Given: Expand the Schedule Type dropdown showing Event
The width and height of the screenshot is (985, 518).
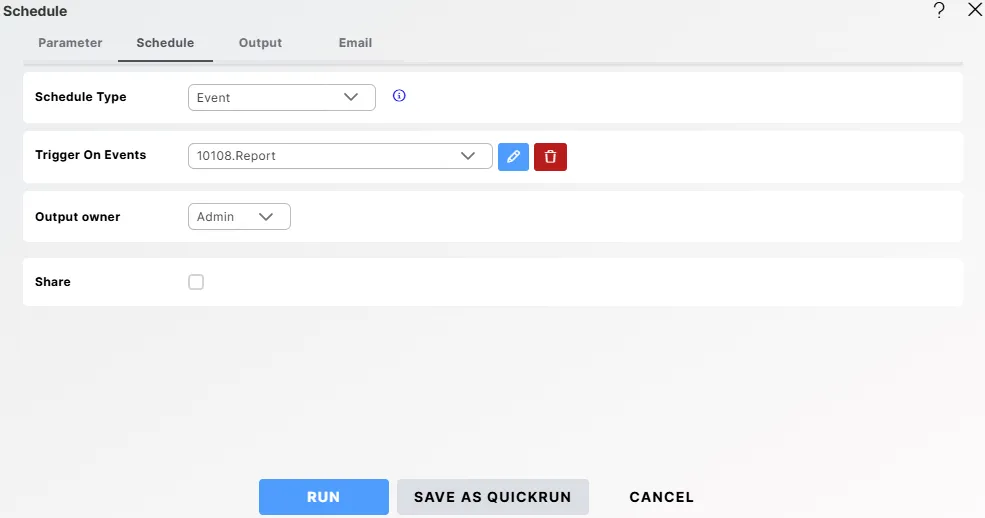Looking at the screenshot, I should tap(281, 97).
